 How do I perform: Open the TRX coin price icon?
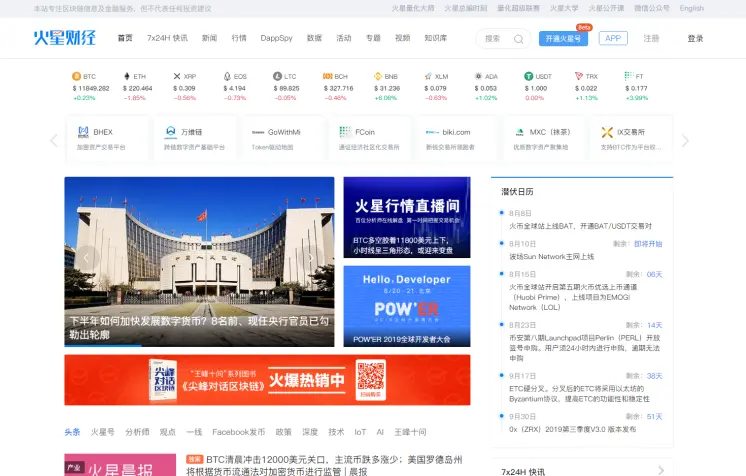pos(579,76)
